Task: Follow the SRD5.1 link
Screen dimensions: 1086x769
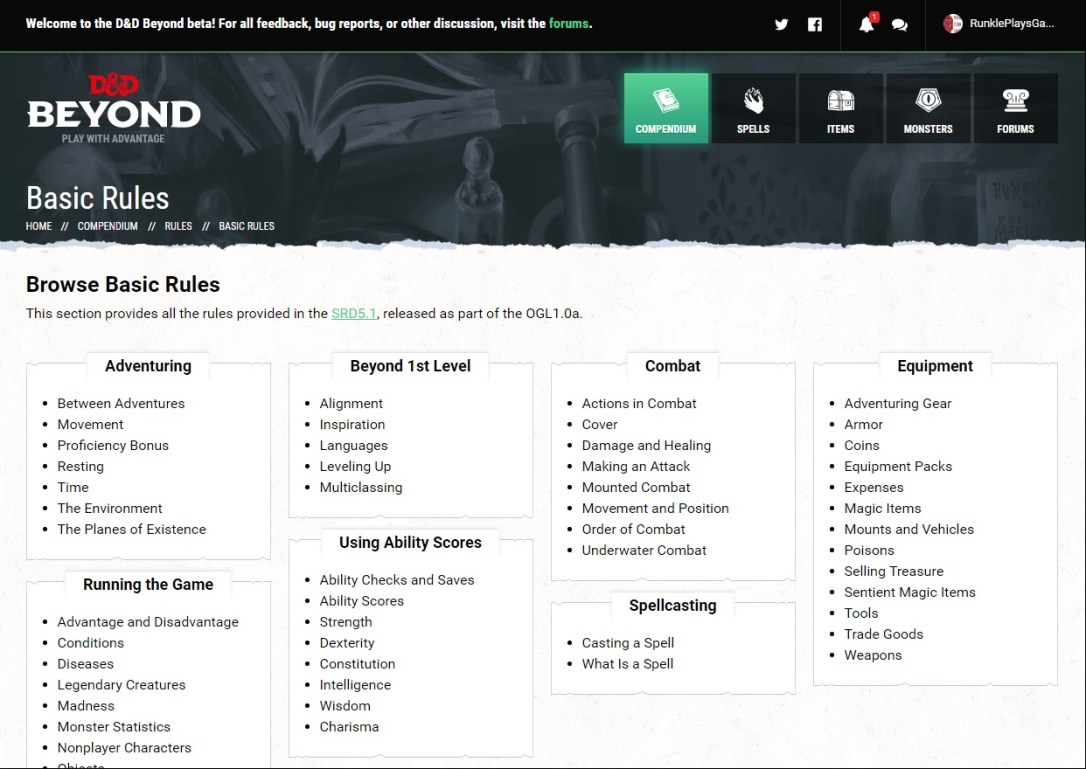Action: 354,313
